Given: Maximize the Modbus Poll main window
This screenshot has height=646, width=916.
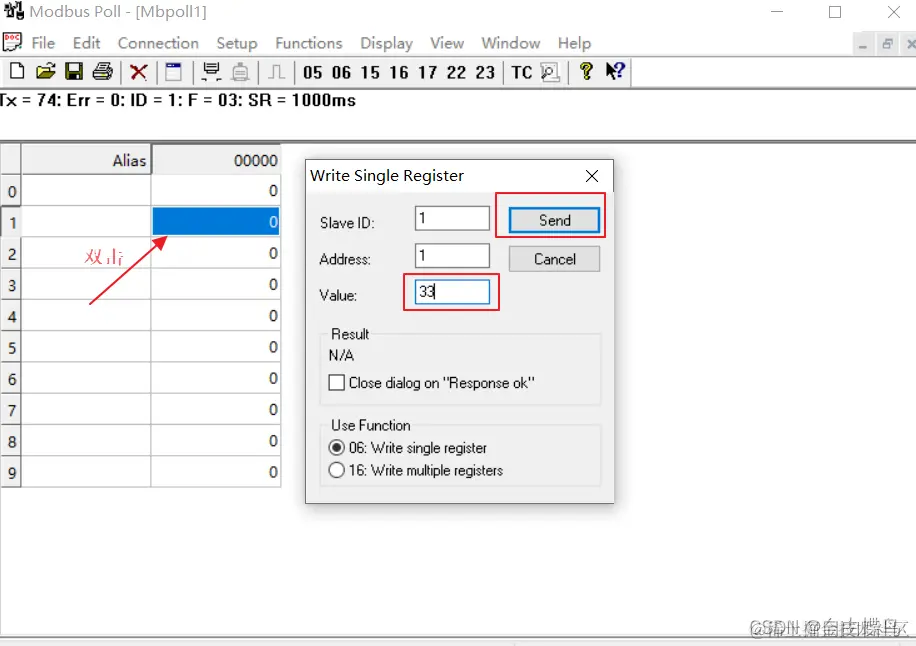Looking at the screenshot, I should [x=835, y=12].
